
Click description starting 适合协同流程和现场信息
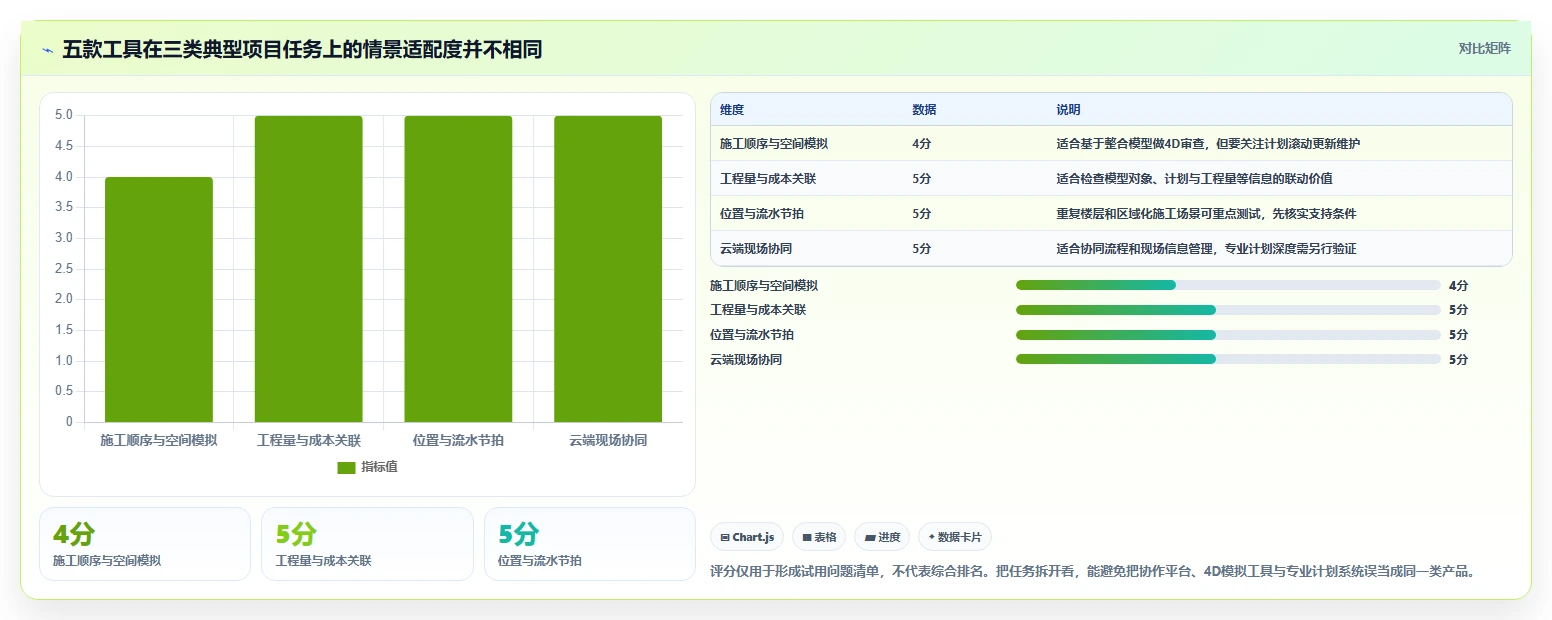pyautogui.click(x=1206, y=249)
